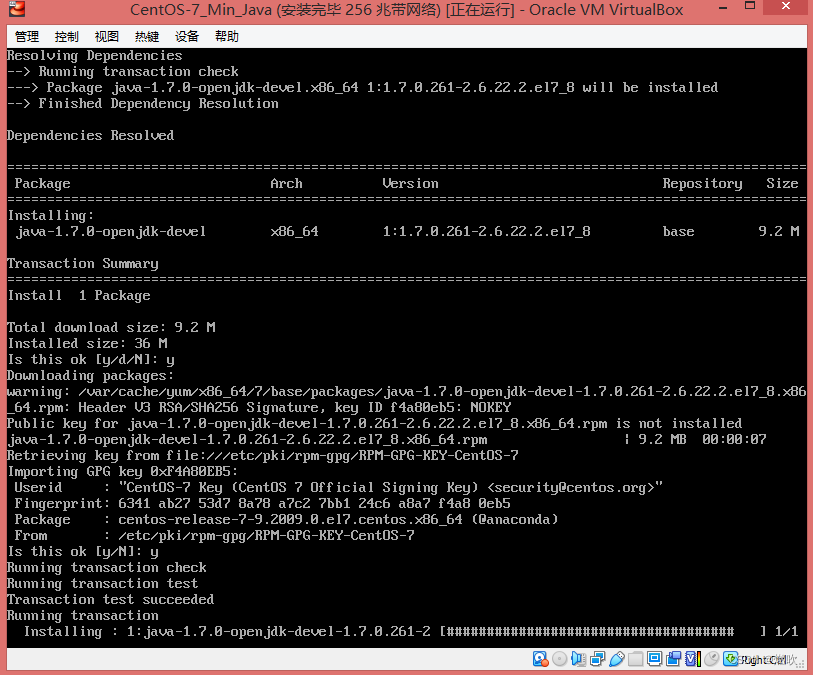Click the shared folders status icon
This screenshot has height=675, width=813.
point(635,659)
